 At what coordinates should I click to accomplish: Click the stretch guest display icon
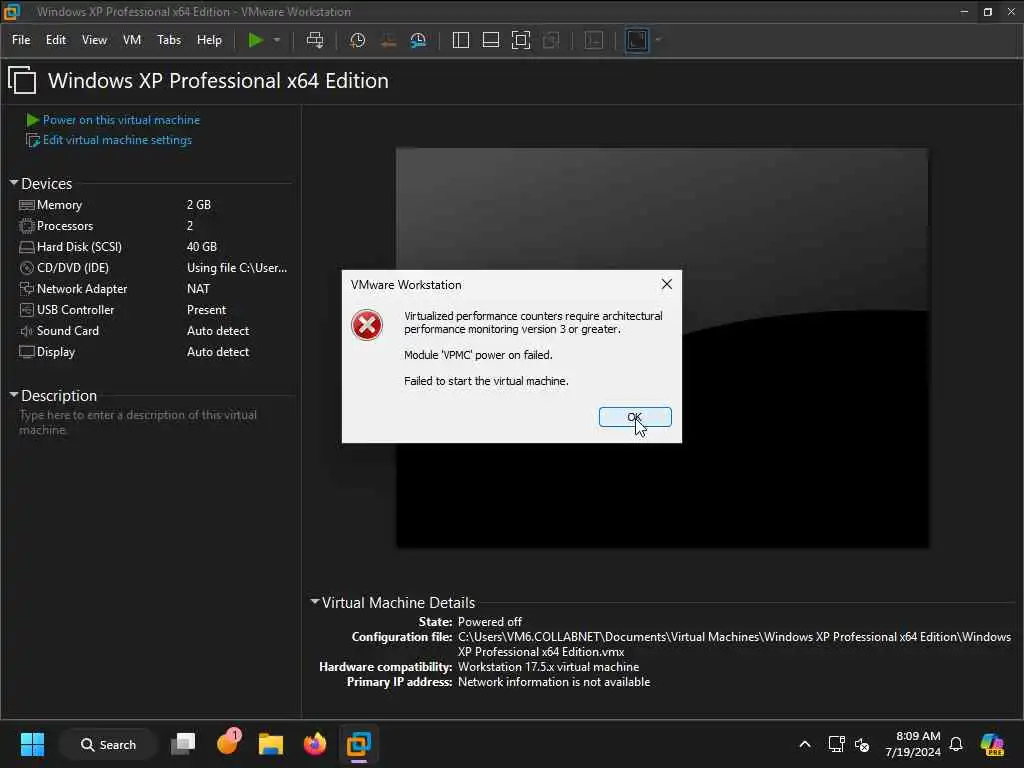point(637,40)
